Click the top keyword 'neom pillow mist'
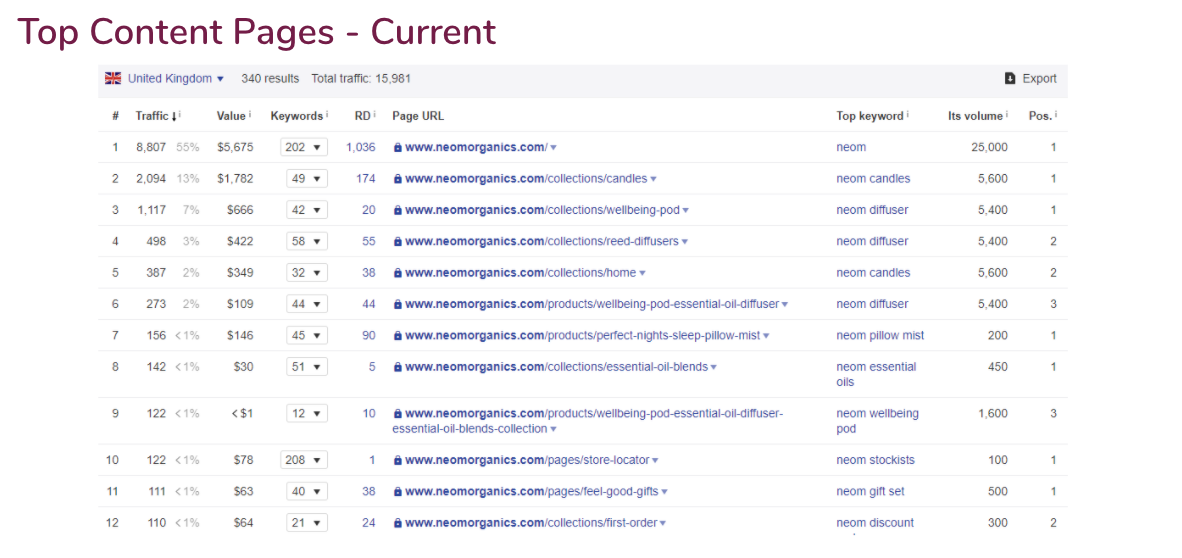Screen dimensions: 1182x558 (x=880, y=336)
